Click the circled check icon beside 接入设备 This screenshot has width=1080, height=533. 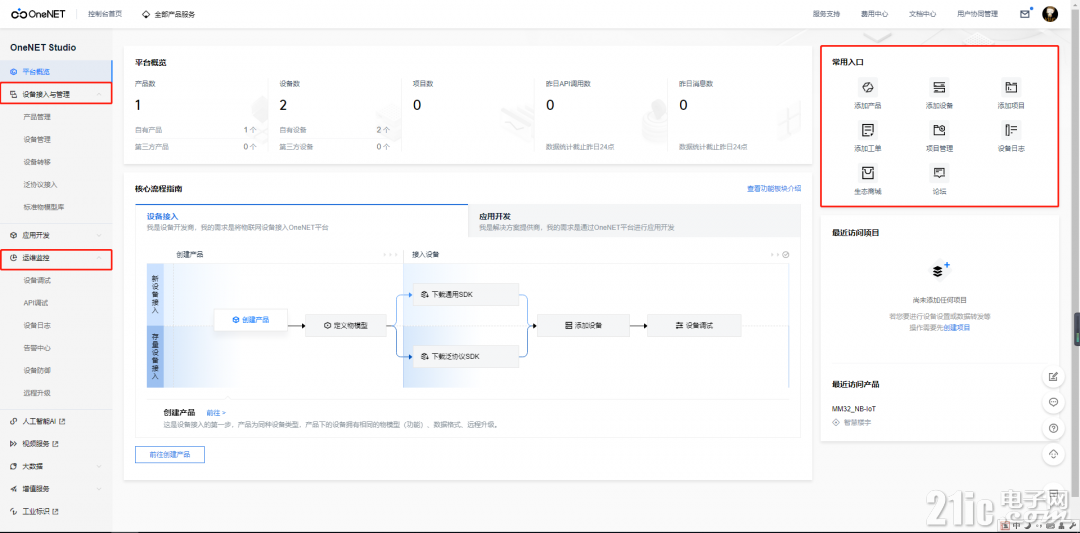click(x=785, y=254)
